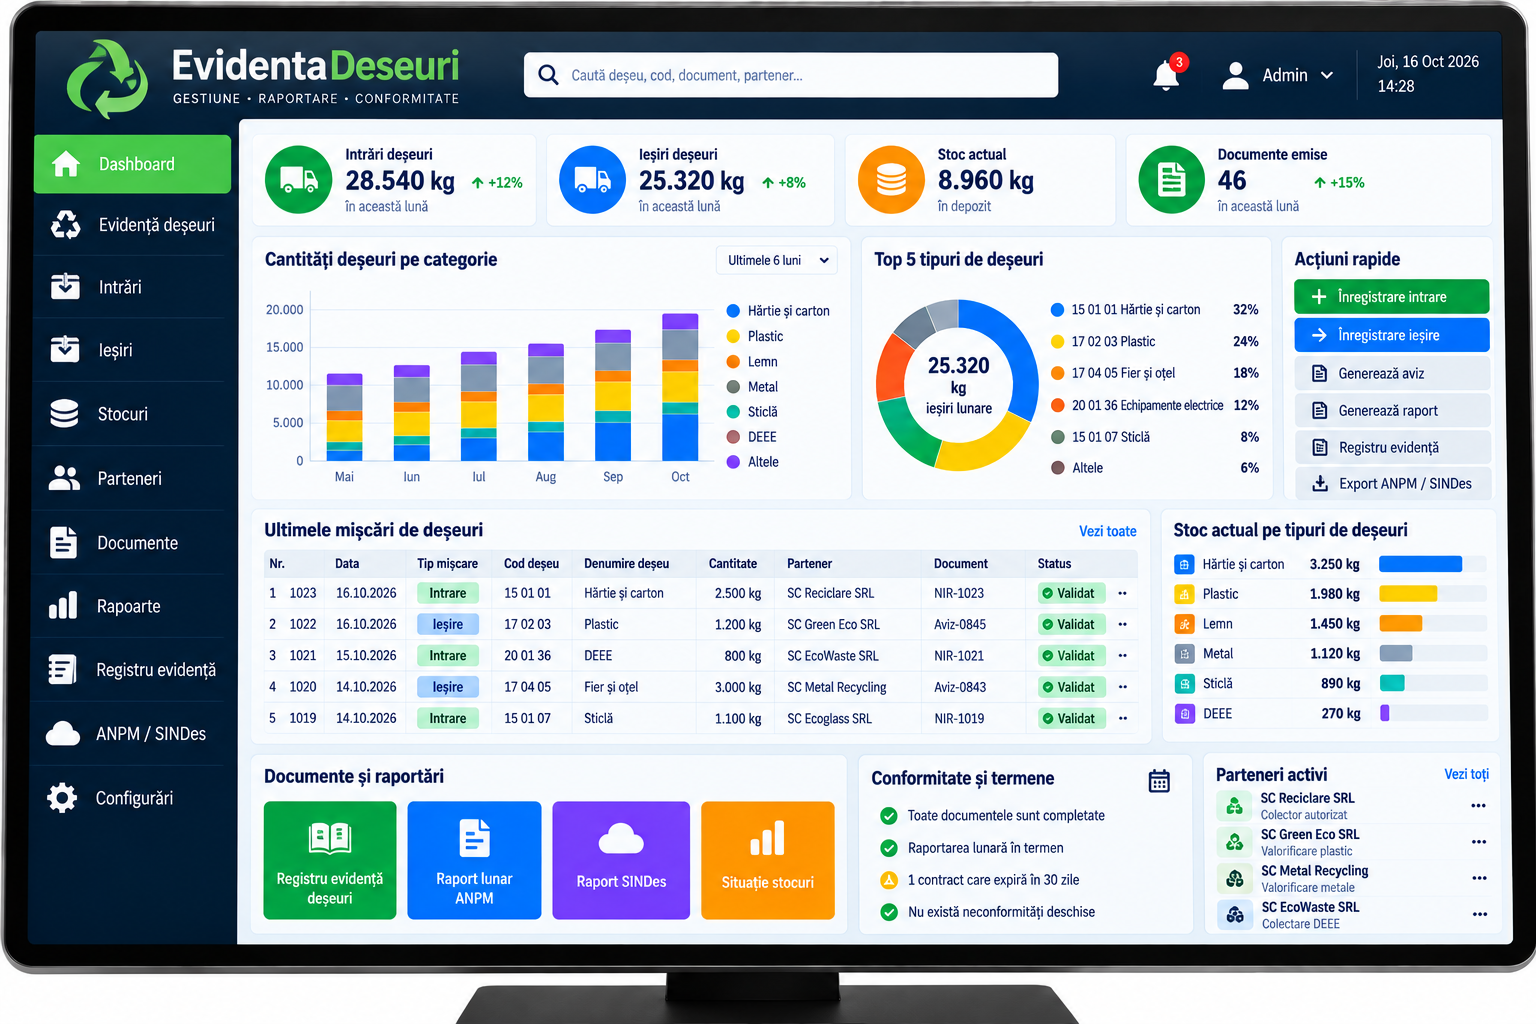1536x1024 pixels.
Task: Toggle Metal legend entry in bar chart
Action: [x=752, y=386]
